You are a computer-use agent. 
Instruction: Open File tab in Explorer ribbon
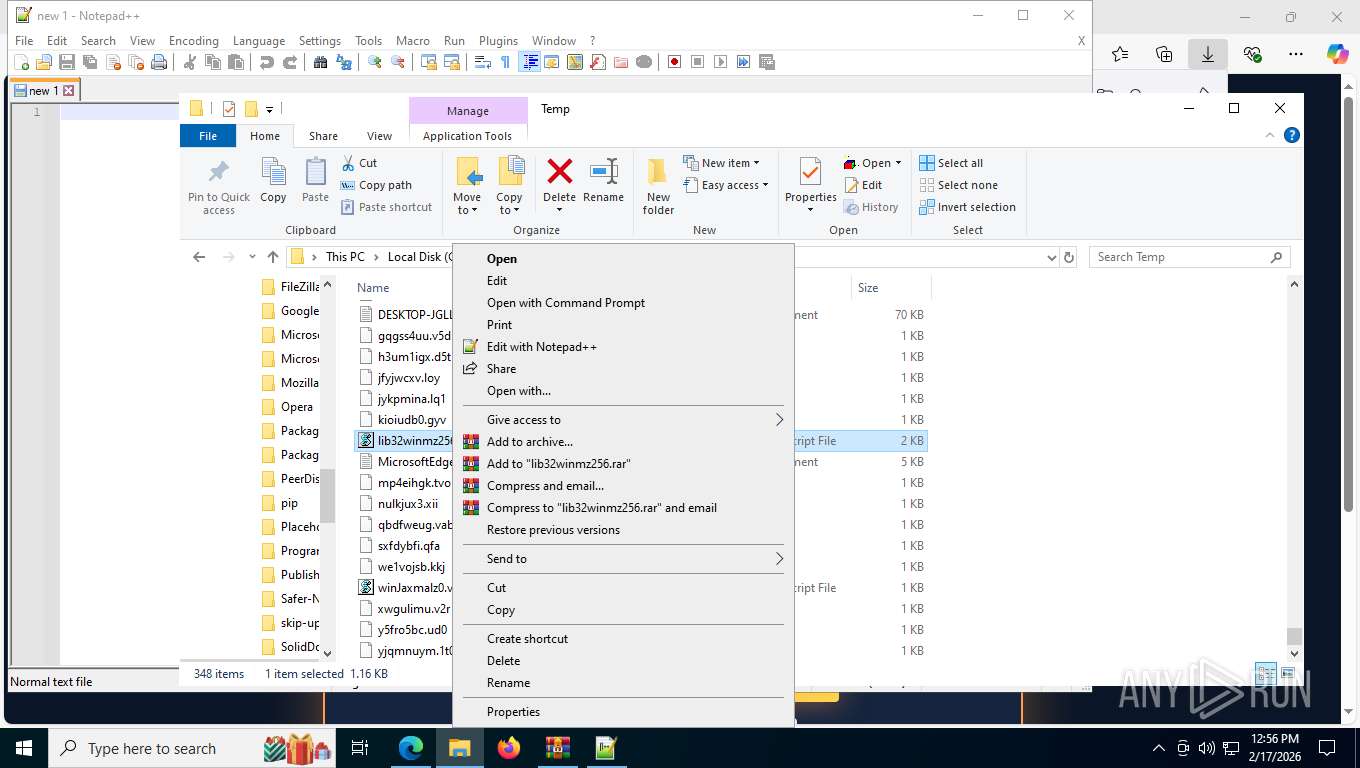click(208, 136)
